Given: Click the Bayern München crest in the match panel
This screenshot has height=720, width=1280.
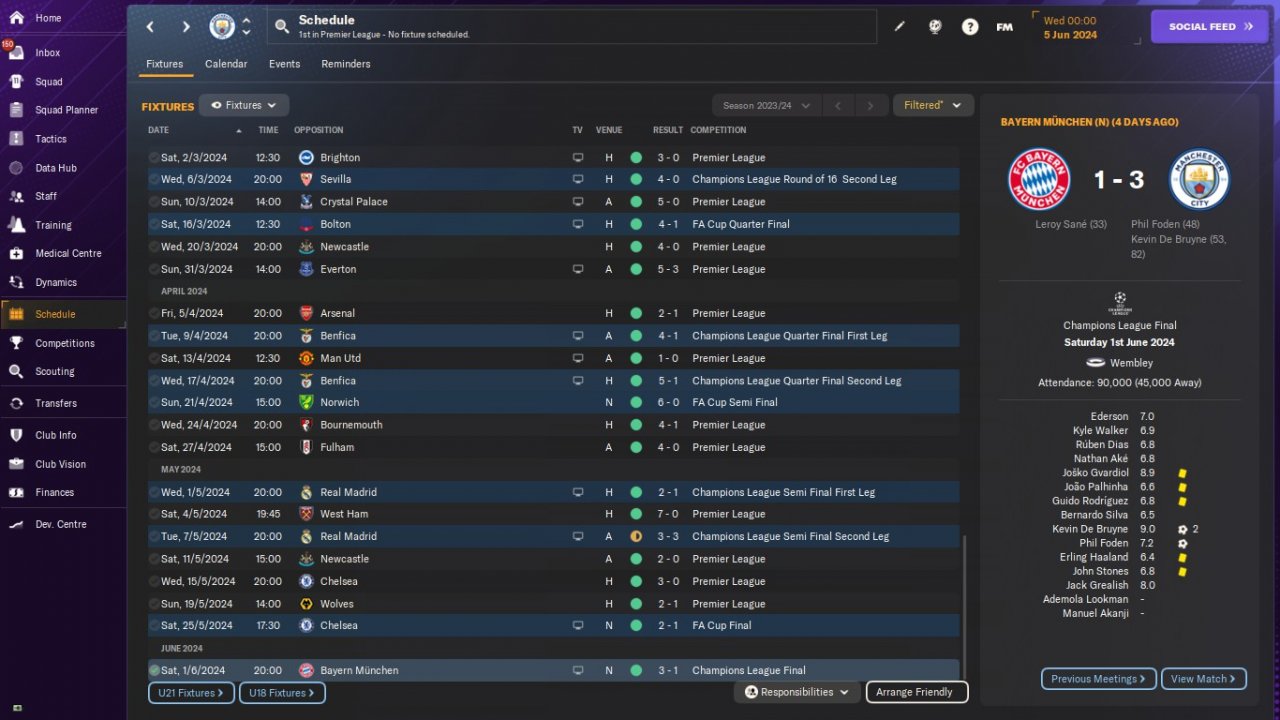Looking at the screenshot, I should [1039, 180].
